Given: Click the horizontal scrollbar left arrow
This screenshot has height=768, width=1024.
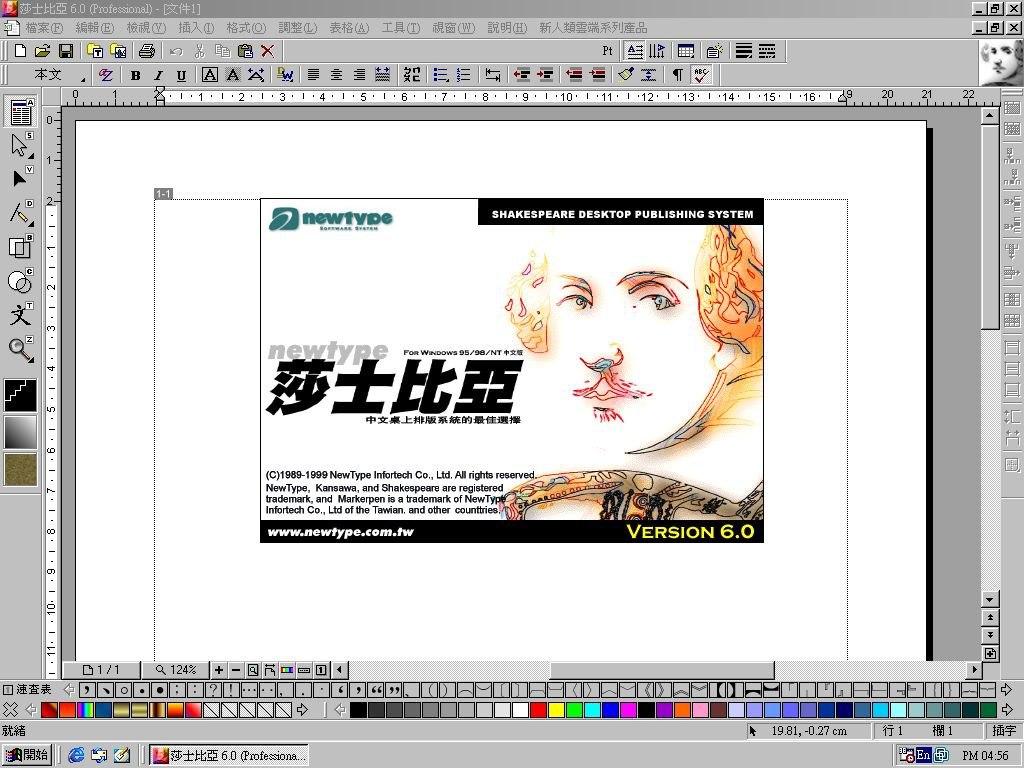Looking at the screenshot, I should click(x=340, y=669).
